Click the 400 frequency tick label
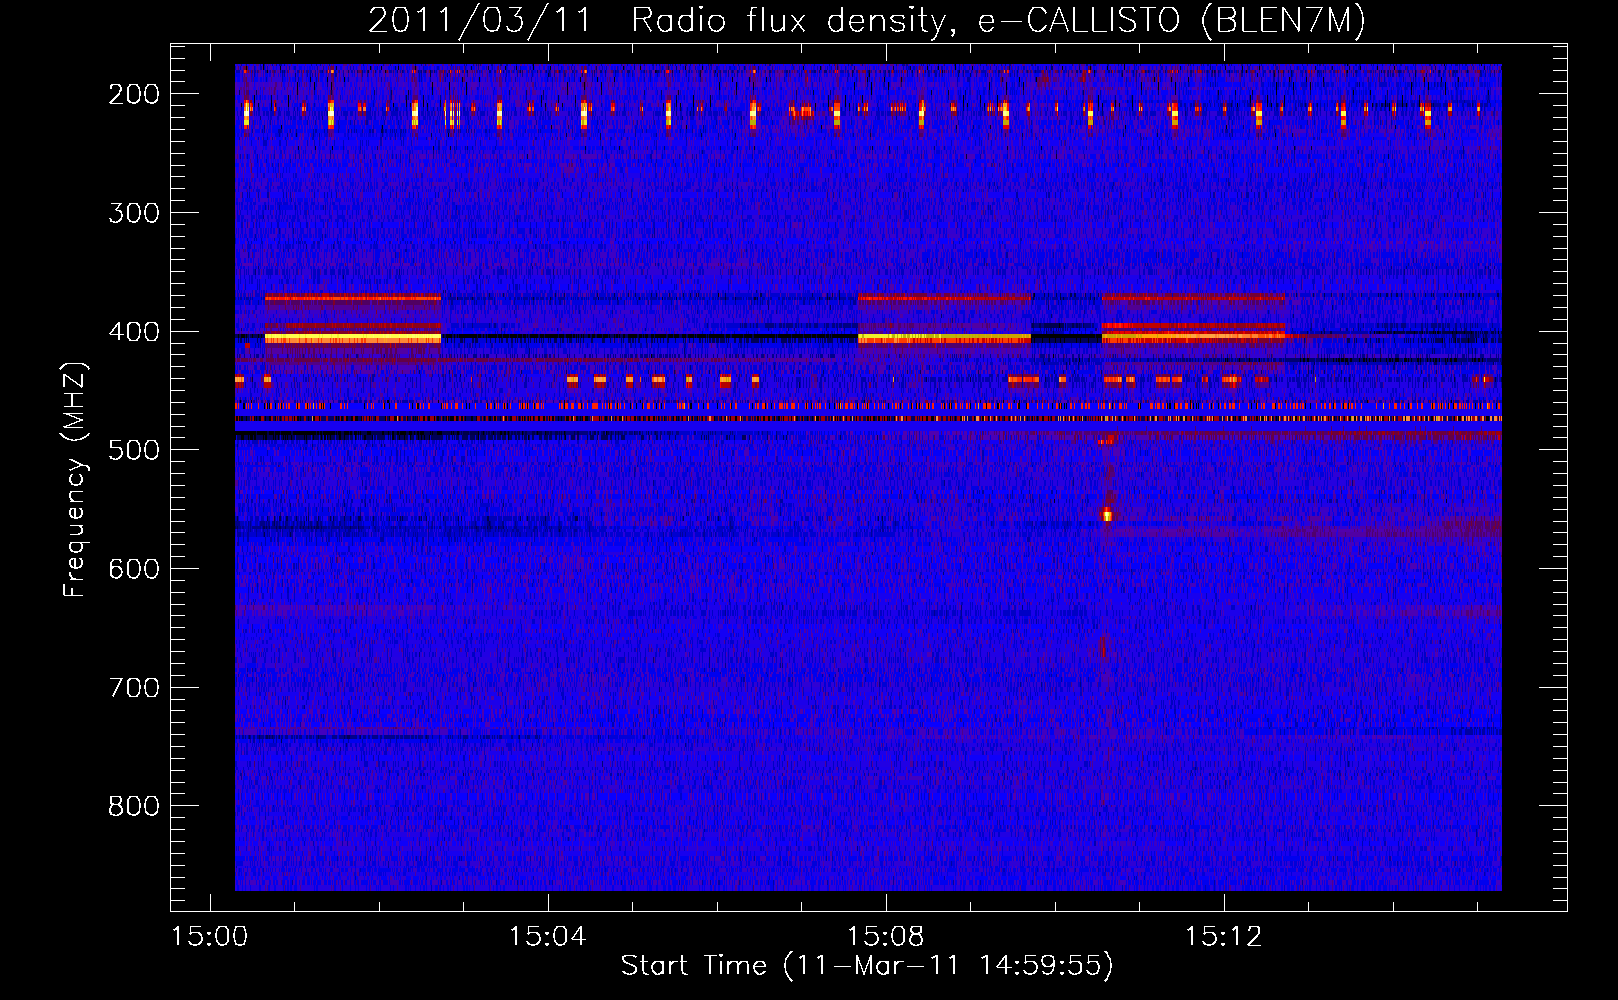This screenshot has height=1000, width=1618. click(x=134, y=332)
